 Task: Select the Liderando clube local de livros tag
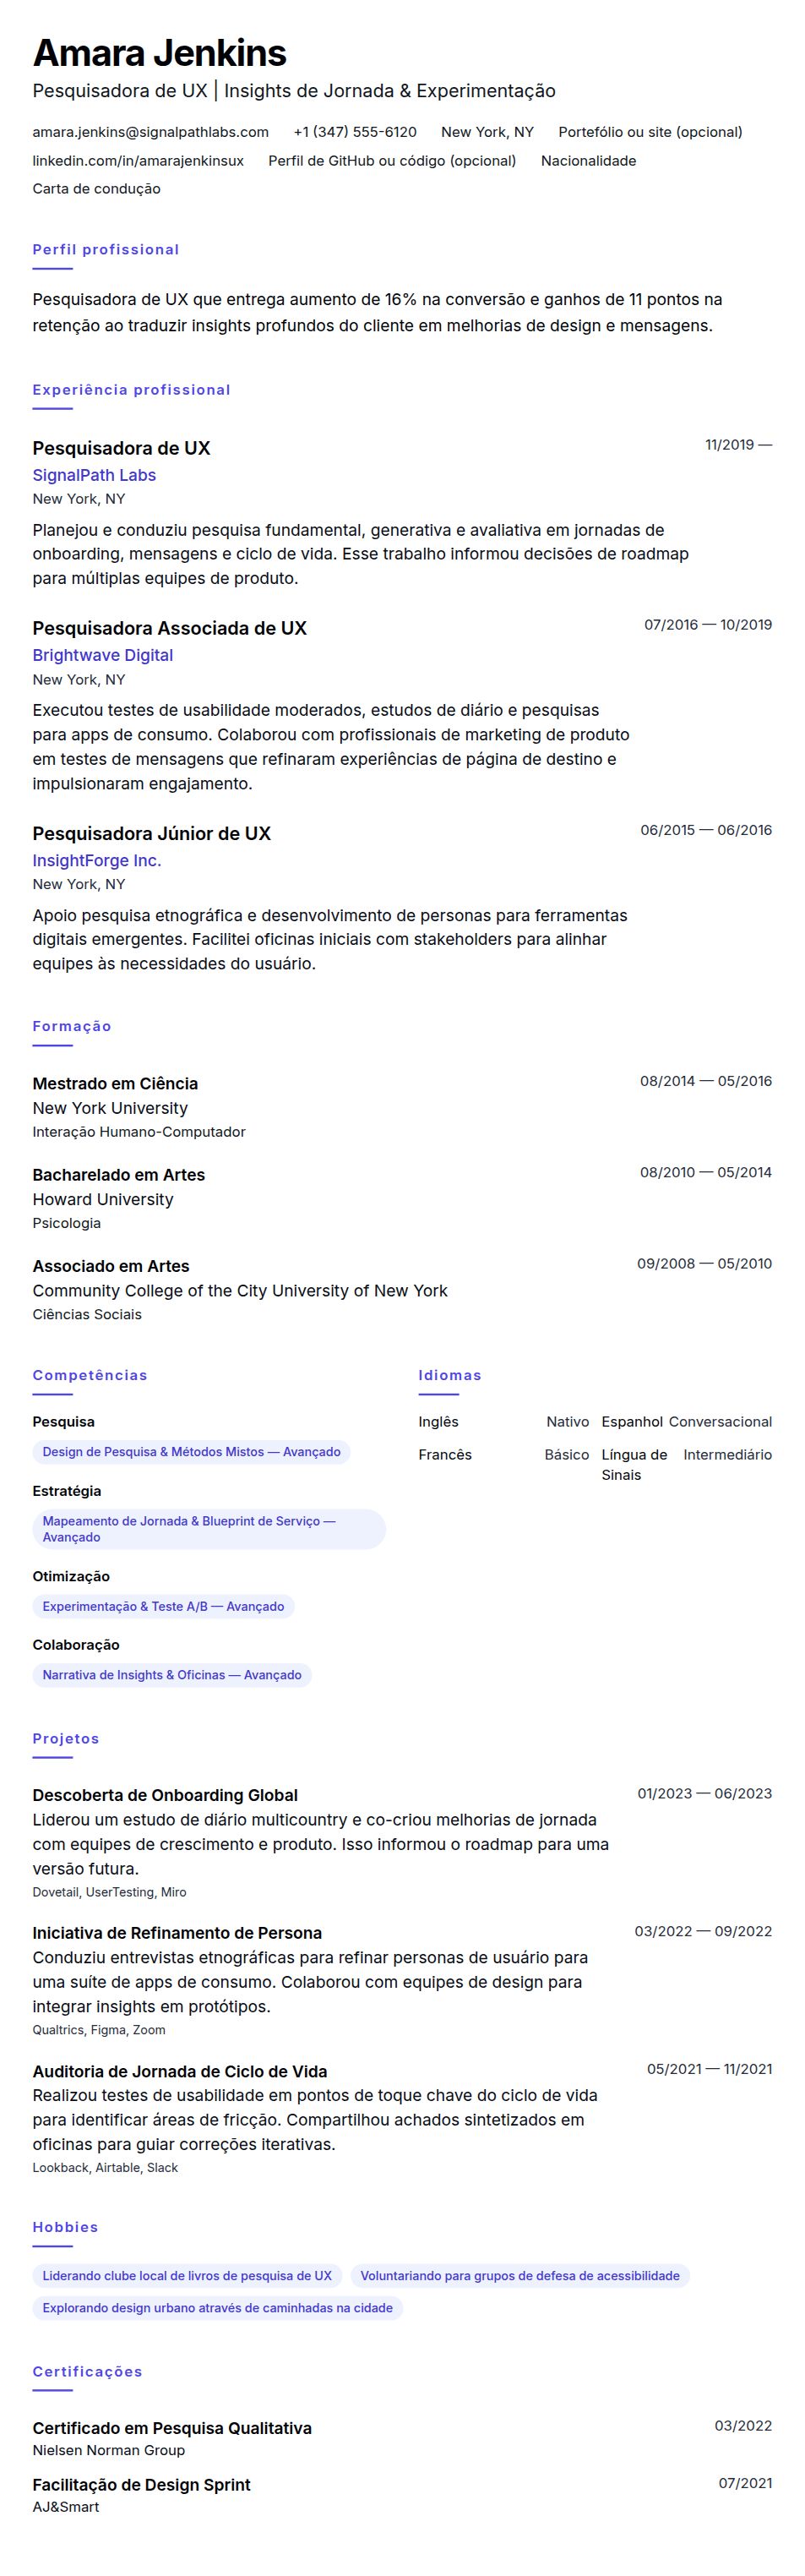tap(187, 2276)
